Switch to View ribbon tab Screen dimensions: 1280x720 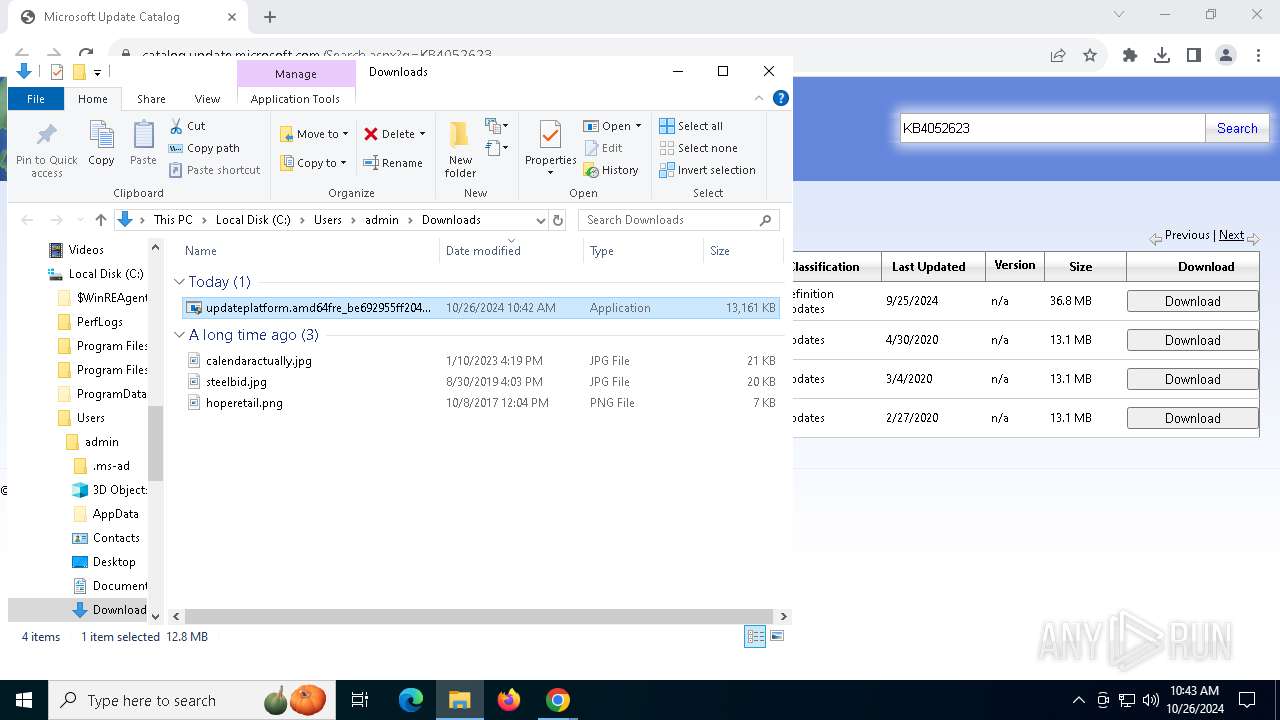point(207,99)
